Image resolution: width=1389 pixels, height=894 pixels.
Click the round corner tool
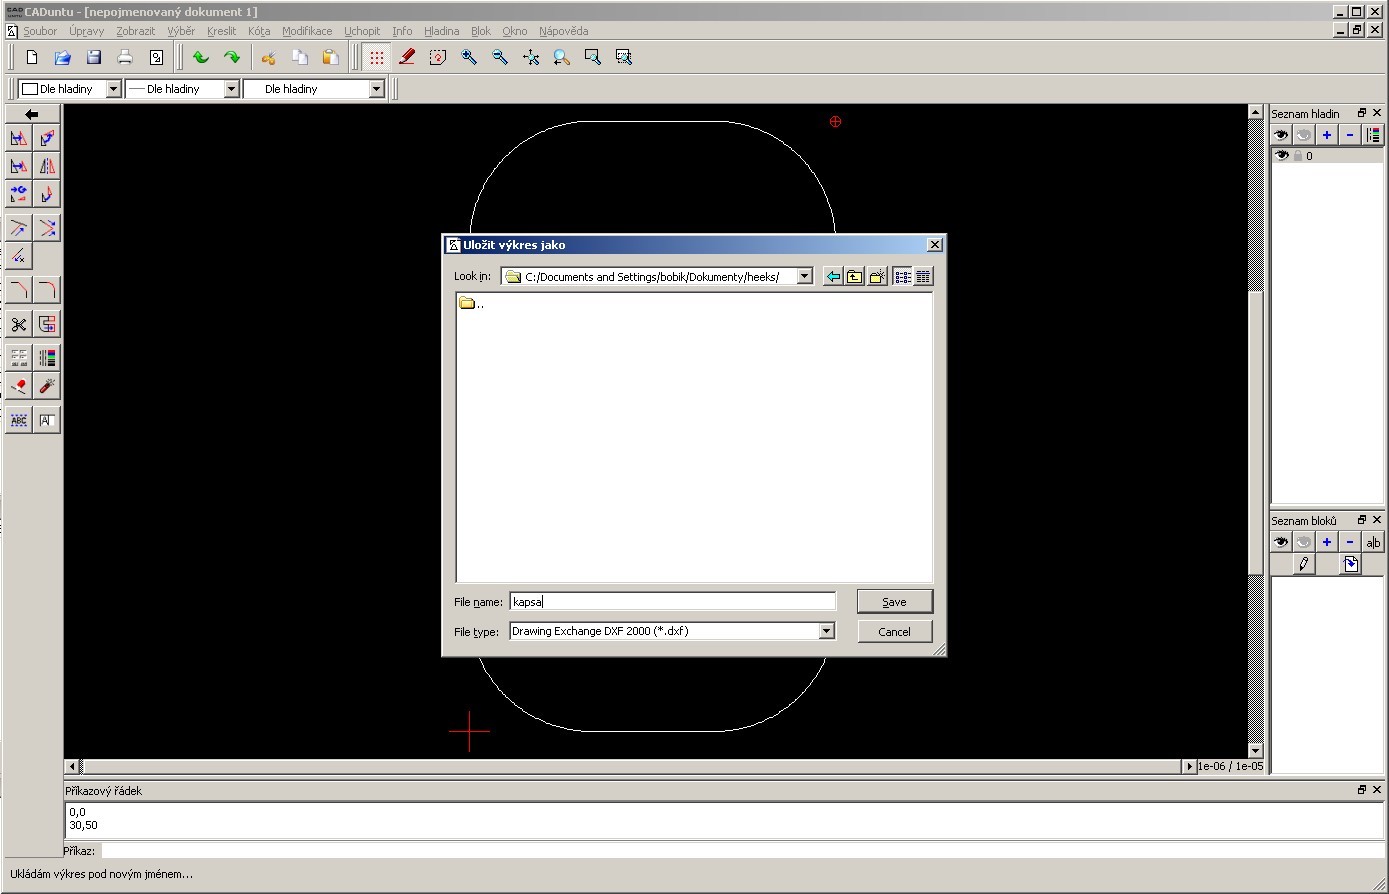click(47, 290)
